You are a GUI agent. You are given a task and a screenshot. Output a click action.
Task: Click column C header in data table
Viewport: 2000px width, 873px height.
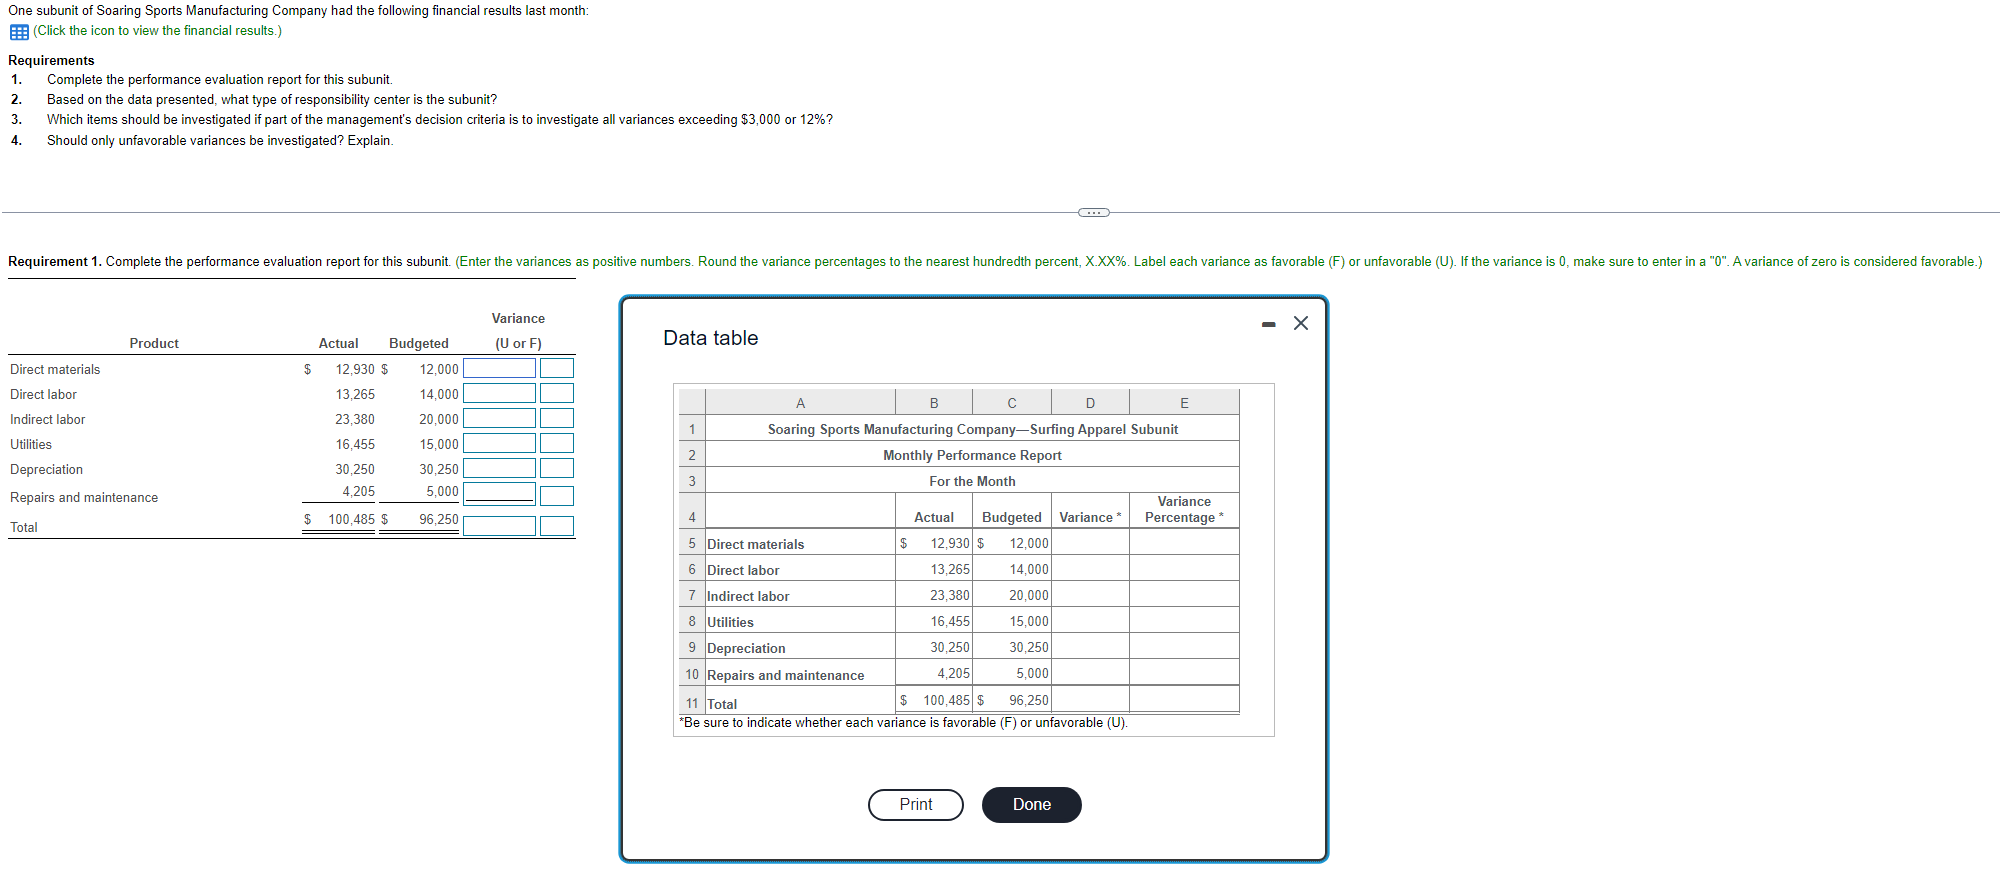(1012, 403)
